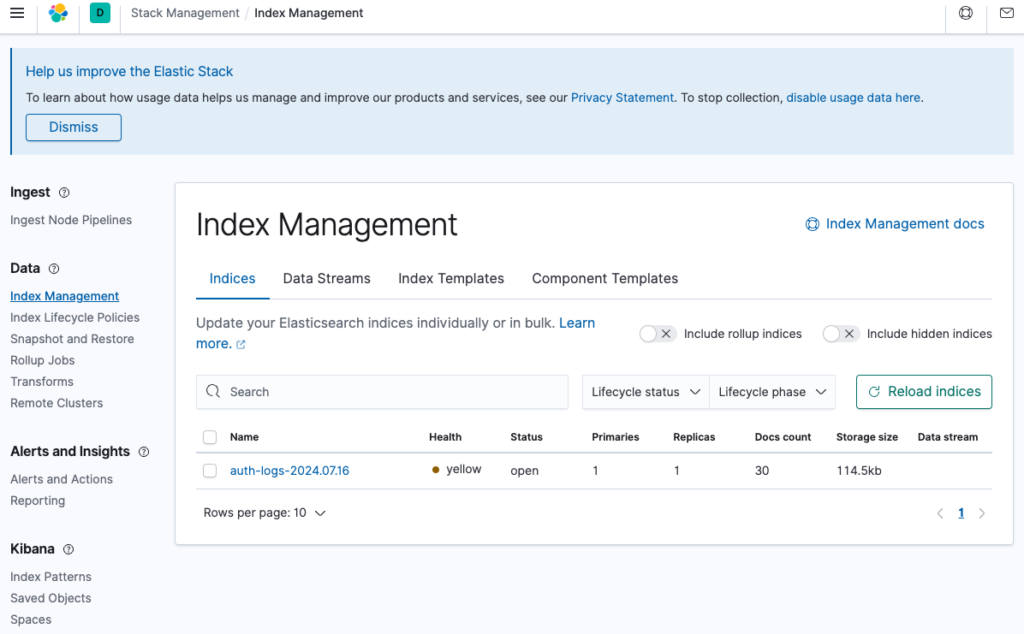This screenshot has height=634, width=1024.
Task: Open the Privacy Statement link
Action: click(x=622, y=97)
